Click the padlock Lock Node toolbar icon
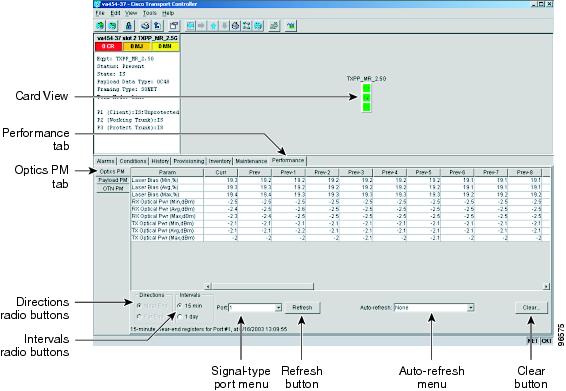 [x=128, y=26]
